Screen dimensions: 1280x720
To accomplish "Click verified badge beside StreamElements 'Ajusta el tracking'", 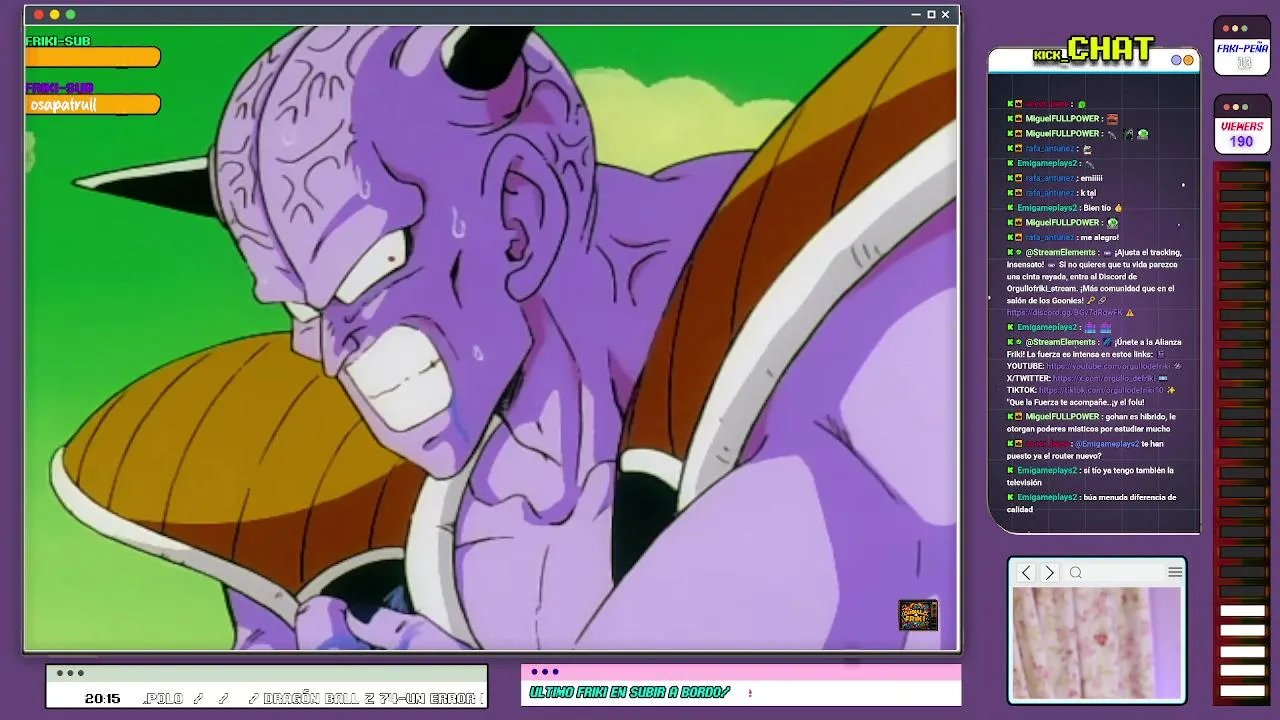I will pyautogui.click(x=1019, y=253).
